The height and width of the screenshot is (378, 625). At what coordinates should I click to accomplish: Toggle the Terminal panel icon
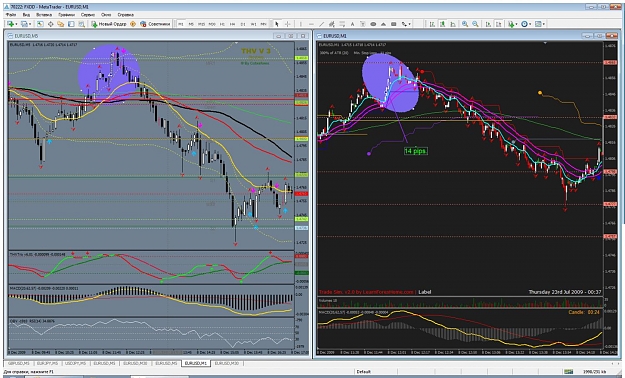coord(71,24)
